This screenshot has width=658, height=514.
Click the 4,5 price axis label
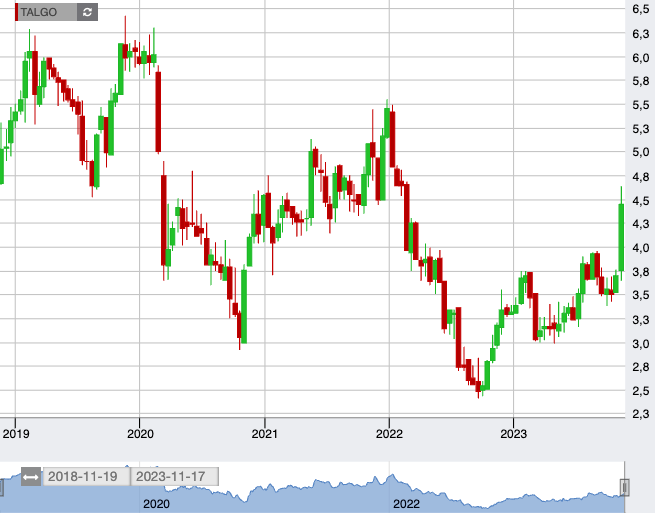pos(641,201)
